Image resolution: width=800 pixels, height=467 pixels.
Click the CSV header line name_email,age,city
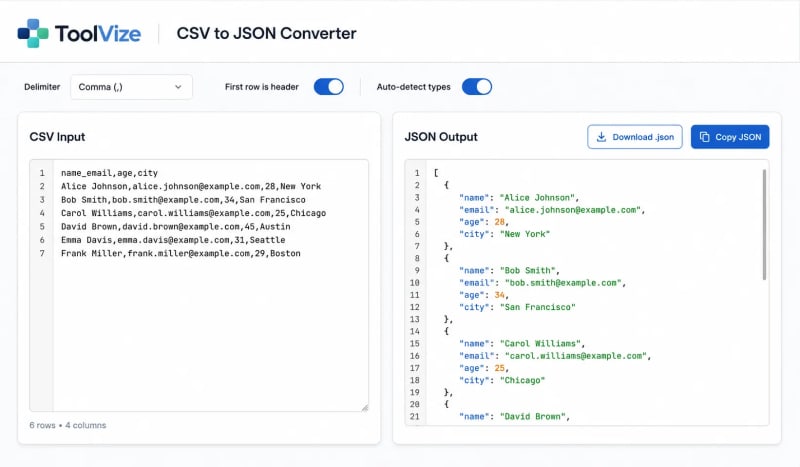click(x=109, y=173)
